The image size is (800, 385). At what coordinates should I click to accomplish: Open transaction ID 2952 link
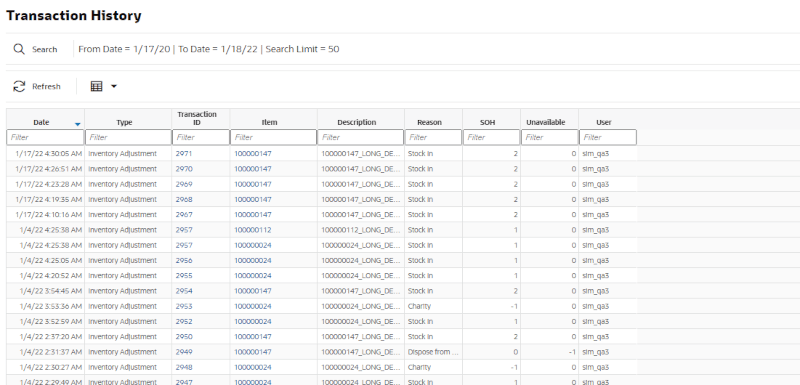click(184, 322)
